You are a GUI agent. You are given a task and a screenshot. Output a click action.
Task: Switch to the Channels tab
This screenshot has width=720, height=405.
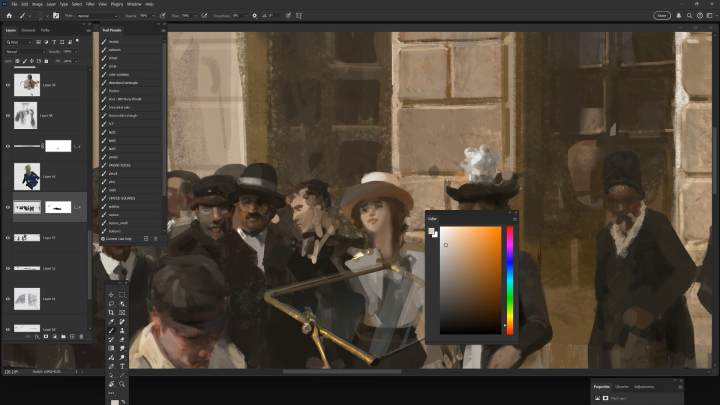pyautogui.click(x=28, y=30)
